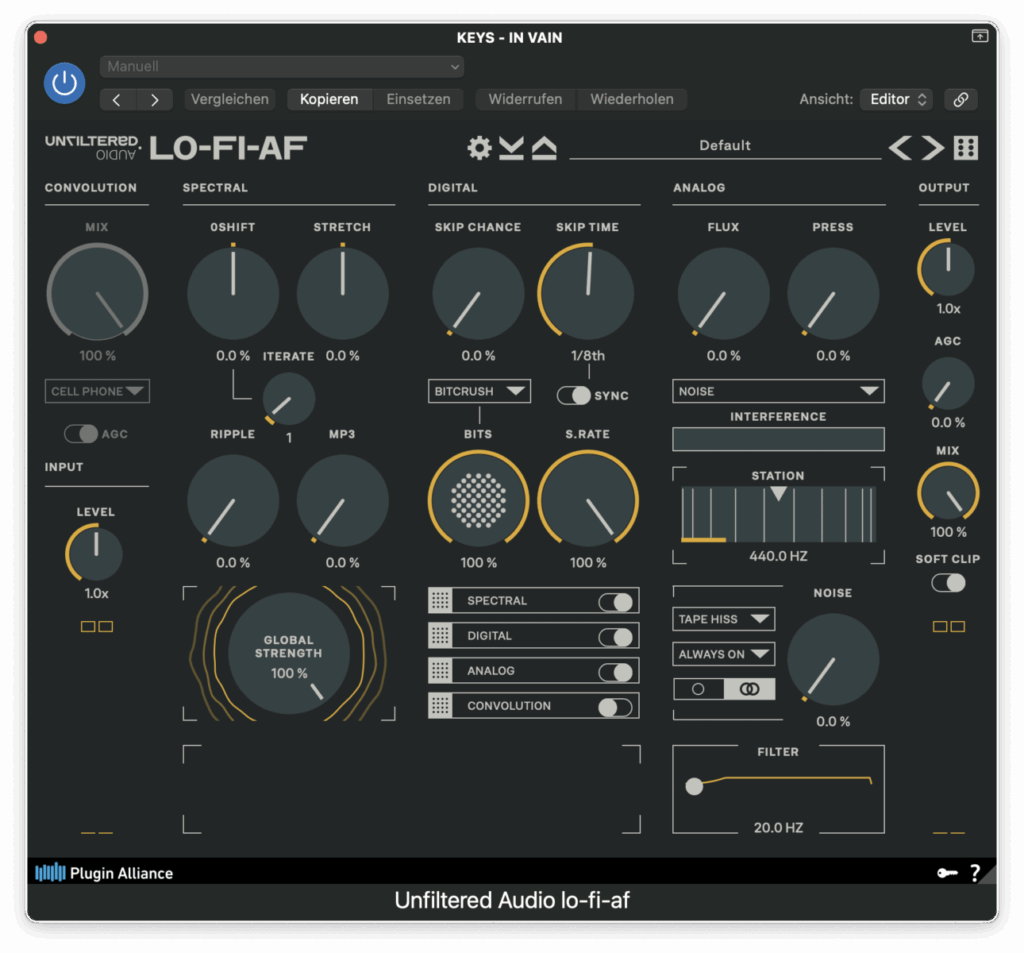Click the Global Strength knob
Viewport: 1024px width, 953px height.
[x=289, y=654]
